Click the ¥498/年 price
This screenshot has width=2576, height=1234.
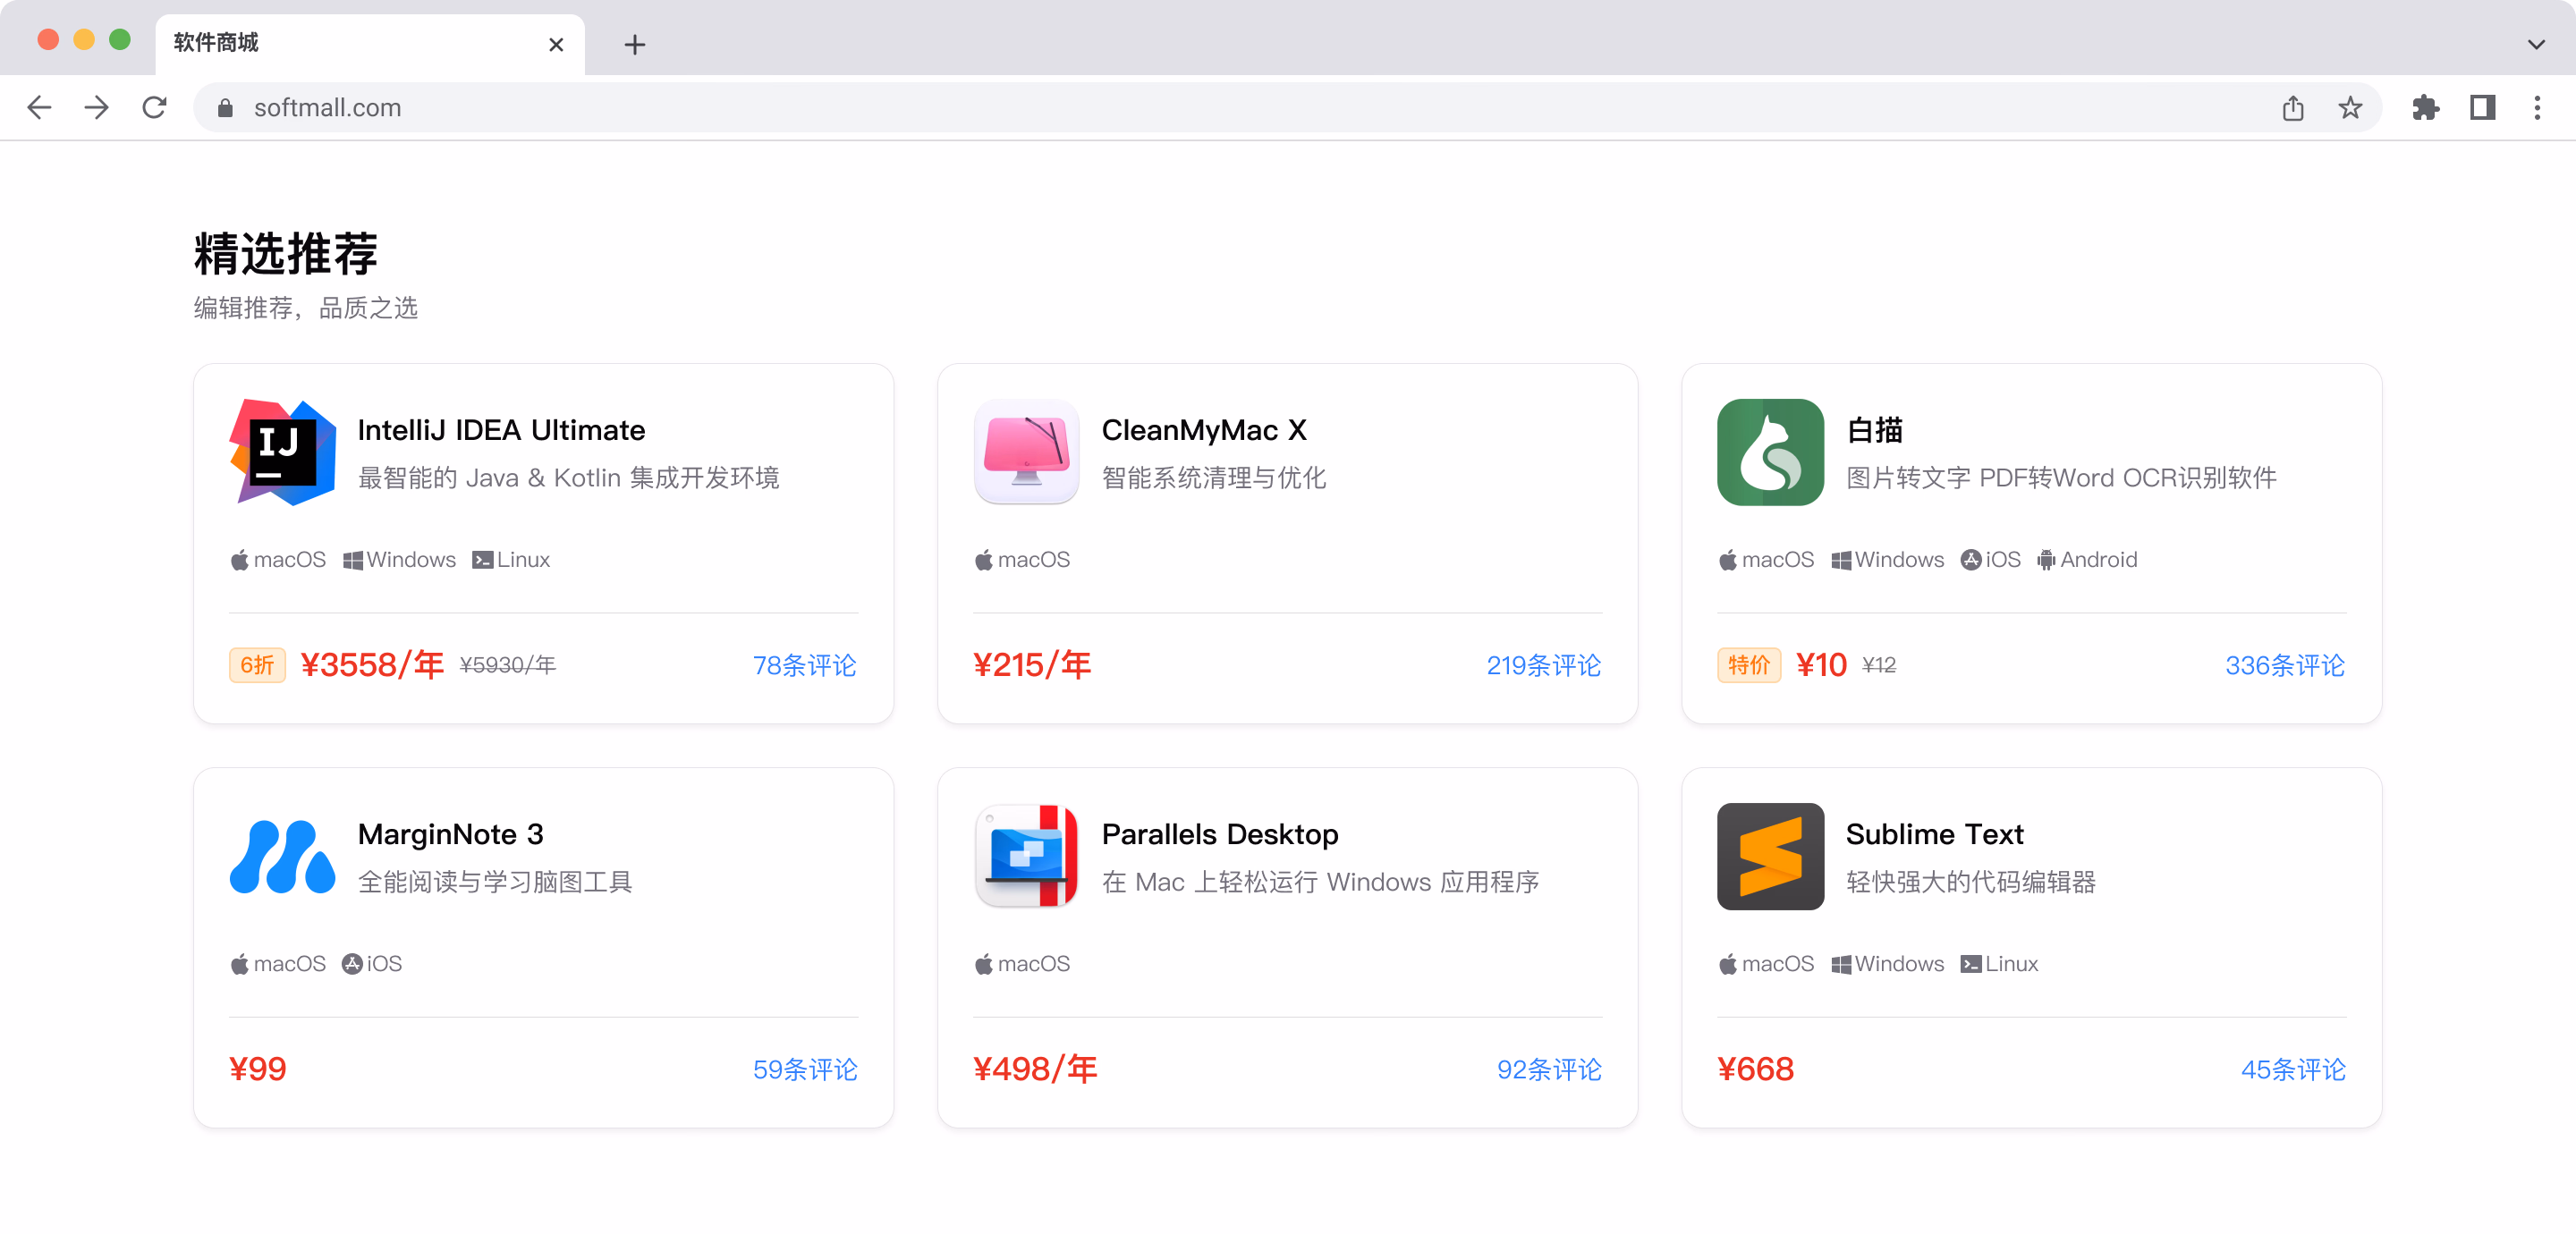click(1034, 1069)
